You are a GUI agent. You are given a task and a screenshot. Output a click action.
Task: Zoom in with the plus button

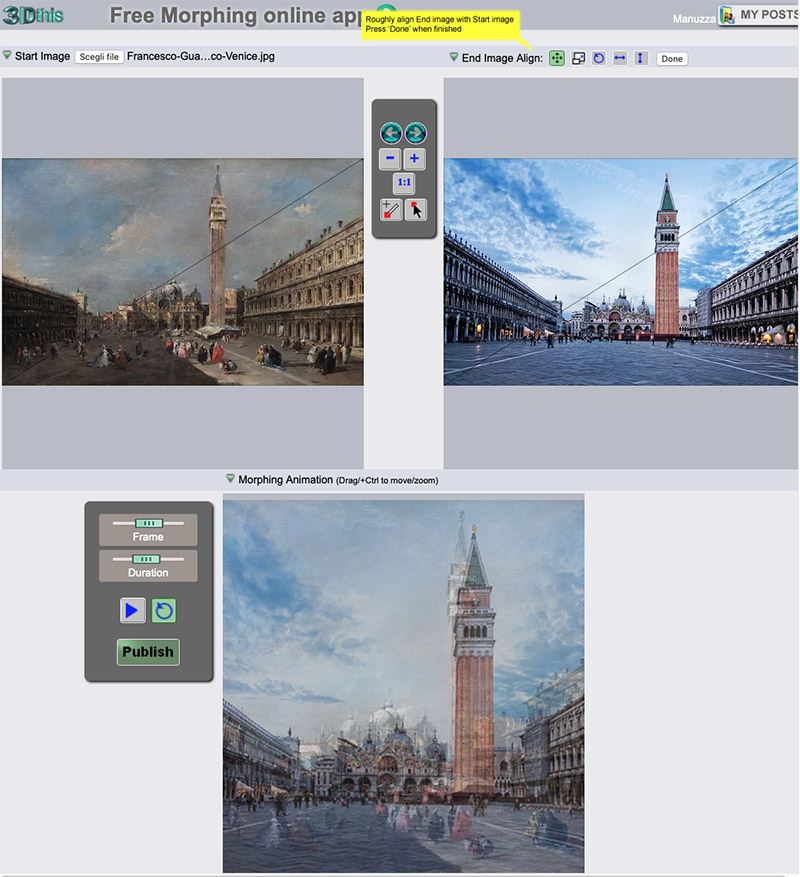415,159
